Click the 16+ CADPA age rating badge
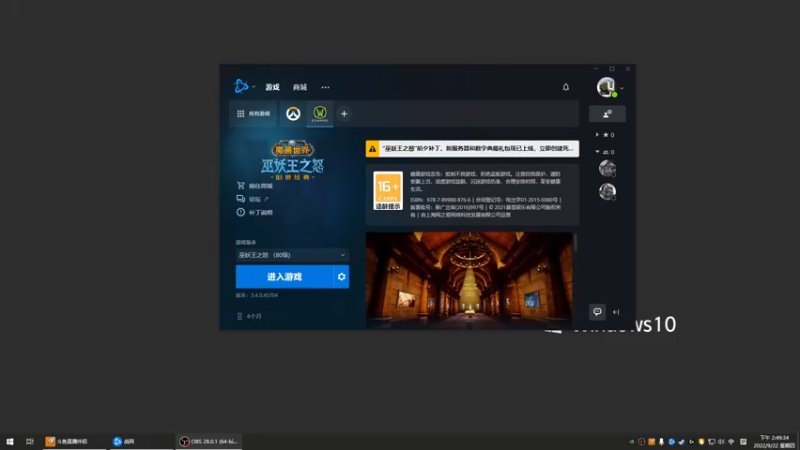Image resolution: width=800 pixels, height=450 pixels. [x=388, y=191]
